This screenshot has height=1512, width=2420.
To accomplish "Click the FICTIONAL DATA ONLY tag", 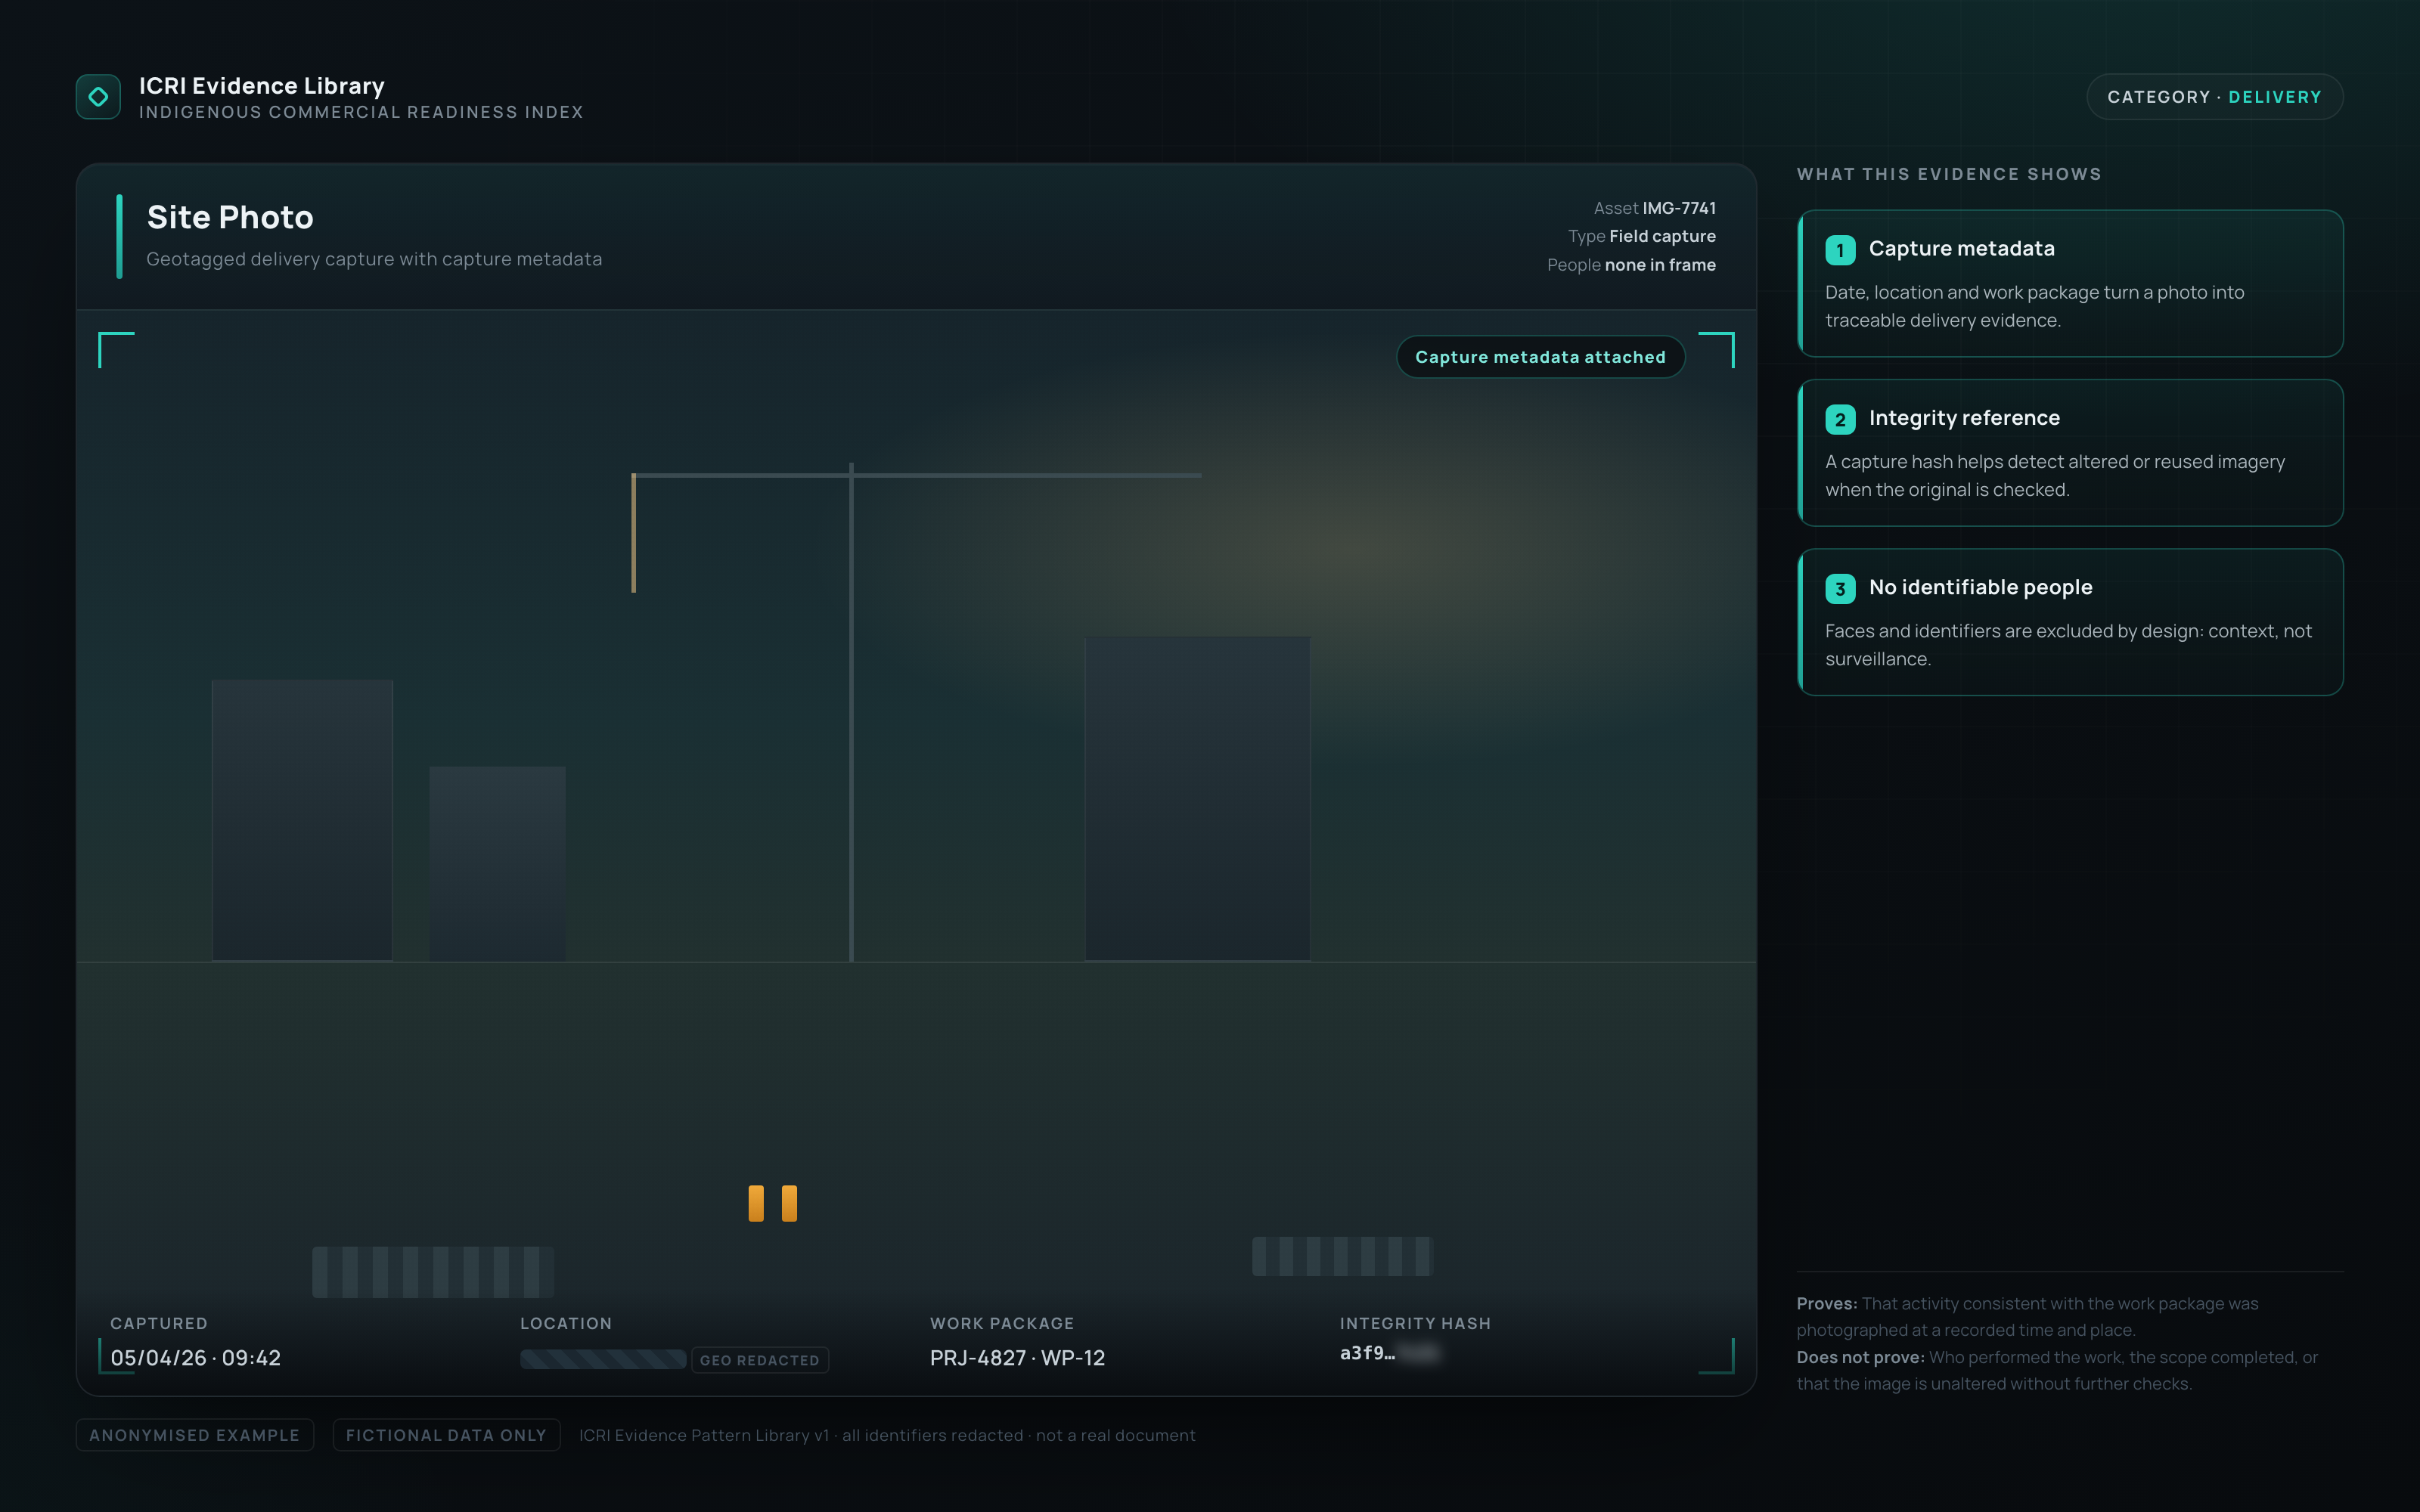I will pyautogui.click(x=446, y=1435).
